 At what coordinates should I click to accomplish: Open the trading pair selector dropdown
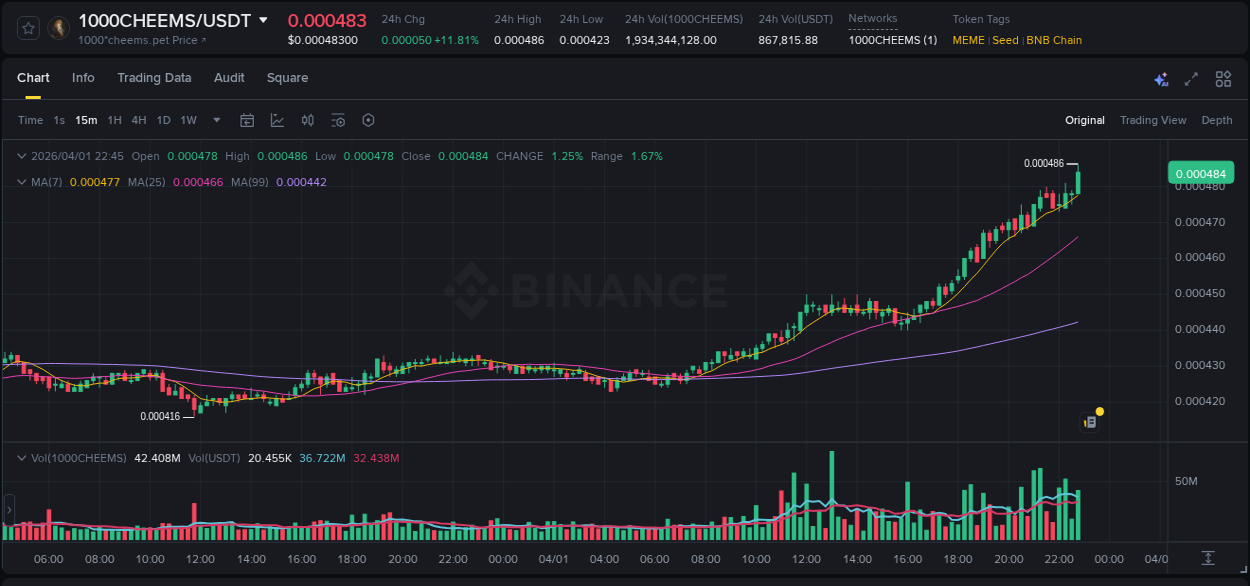point(262,19)
